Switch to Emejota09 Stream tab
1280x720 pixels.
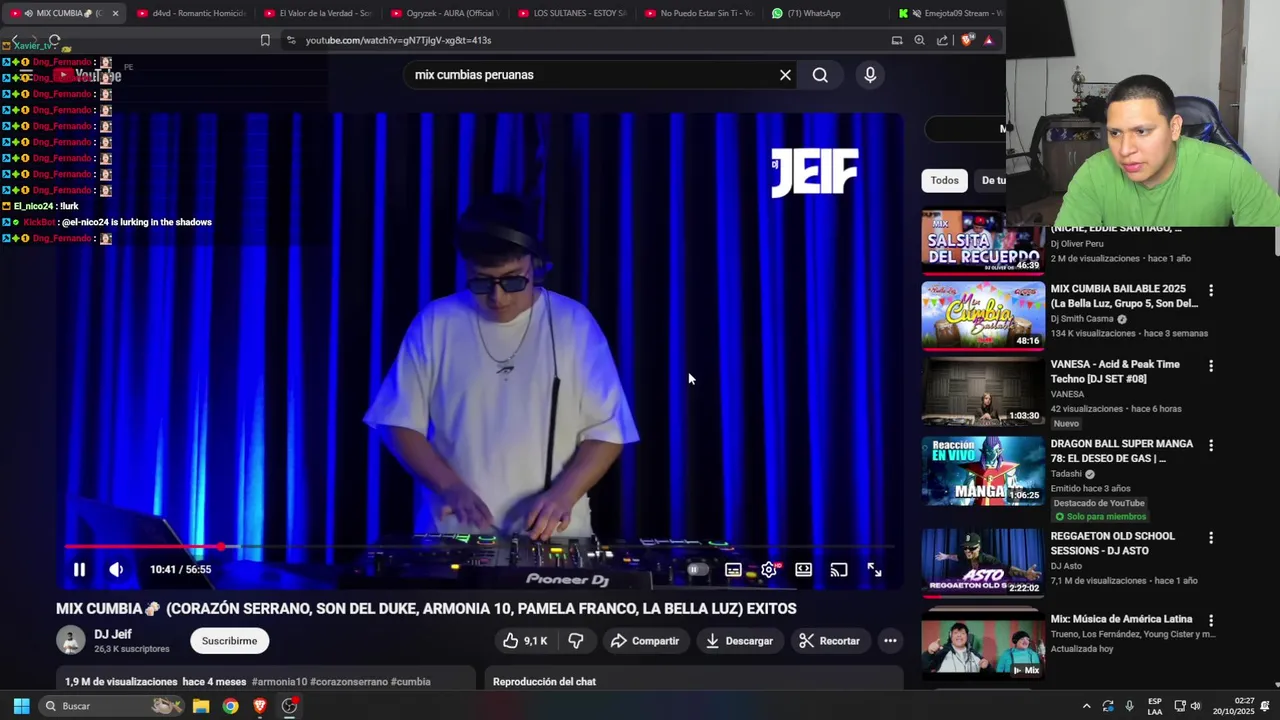pos(950,13)
